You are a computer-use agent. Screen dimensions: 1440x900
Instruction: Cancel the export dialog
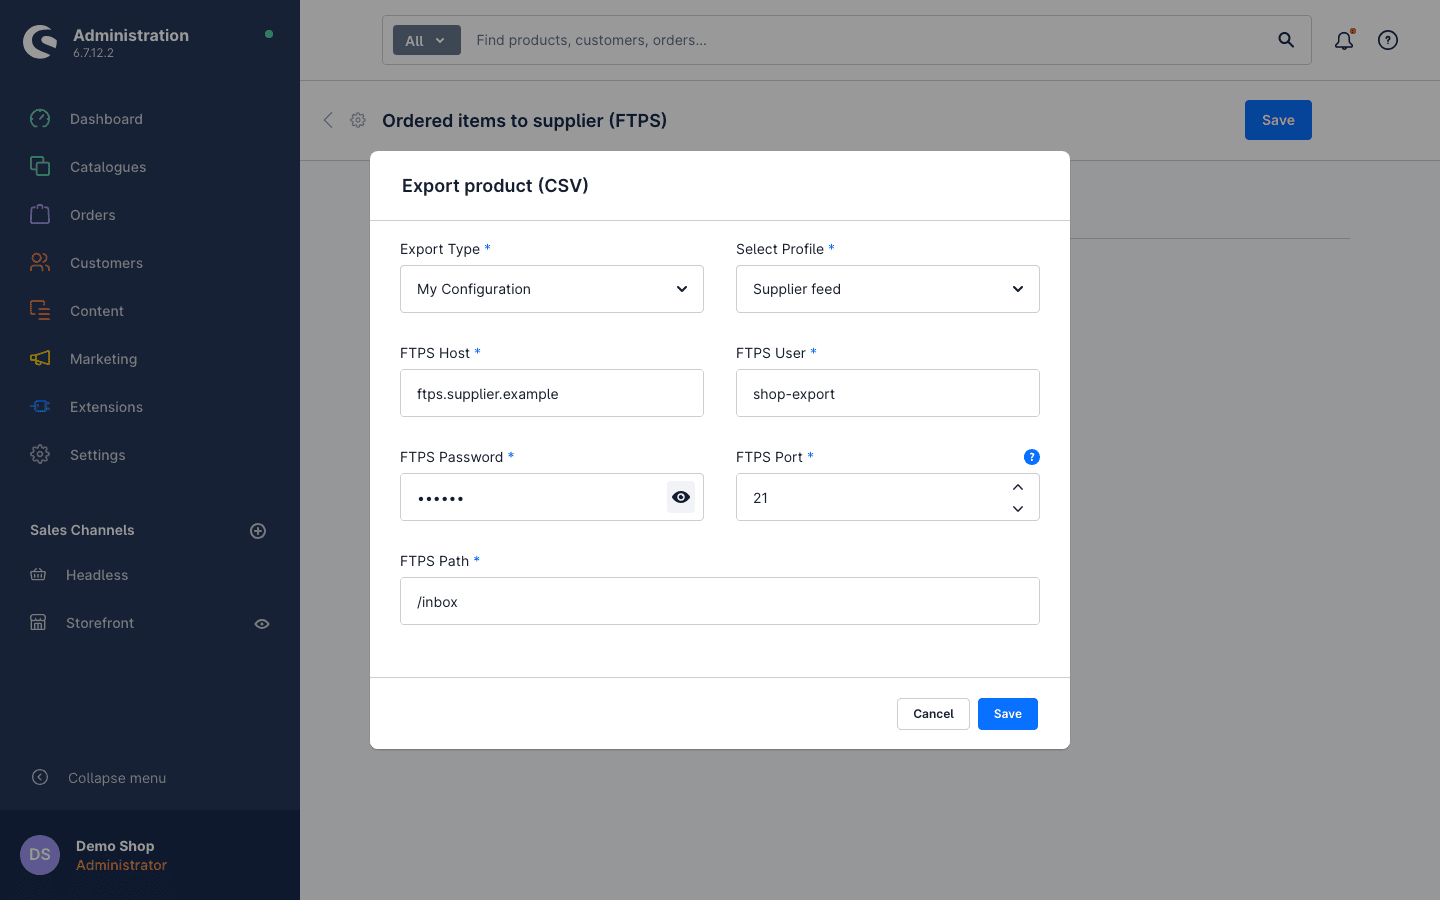(x=933, y=714)
